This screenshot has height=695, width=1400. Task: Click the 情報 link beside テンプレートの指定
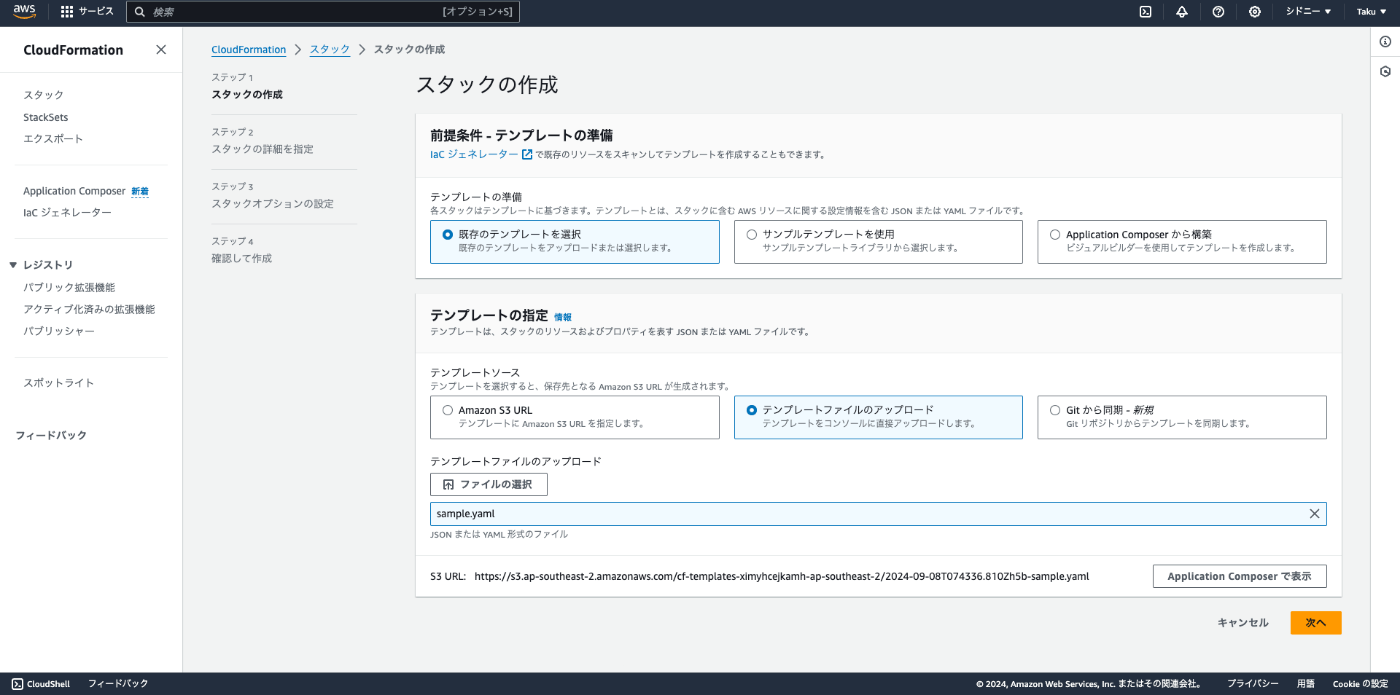tap(563, 317)
